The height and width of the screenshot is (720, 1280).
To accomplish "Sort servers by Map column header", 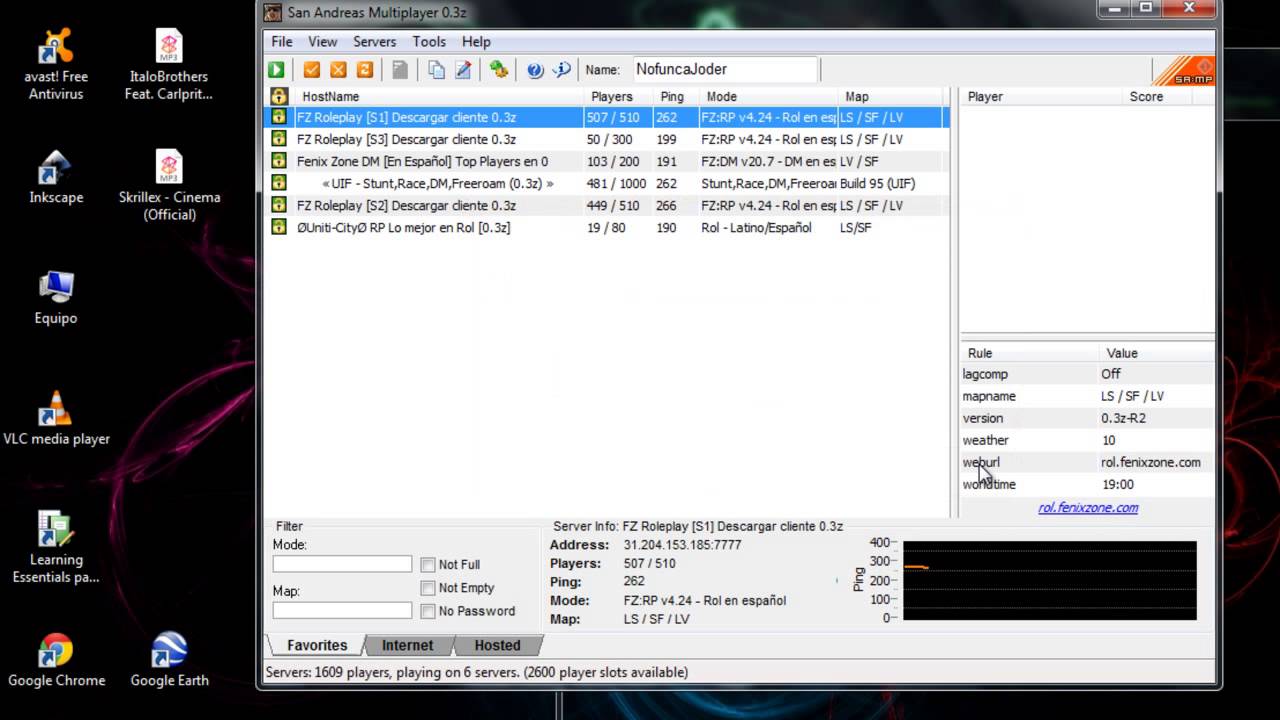I will 890,97.
